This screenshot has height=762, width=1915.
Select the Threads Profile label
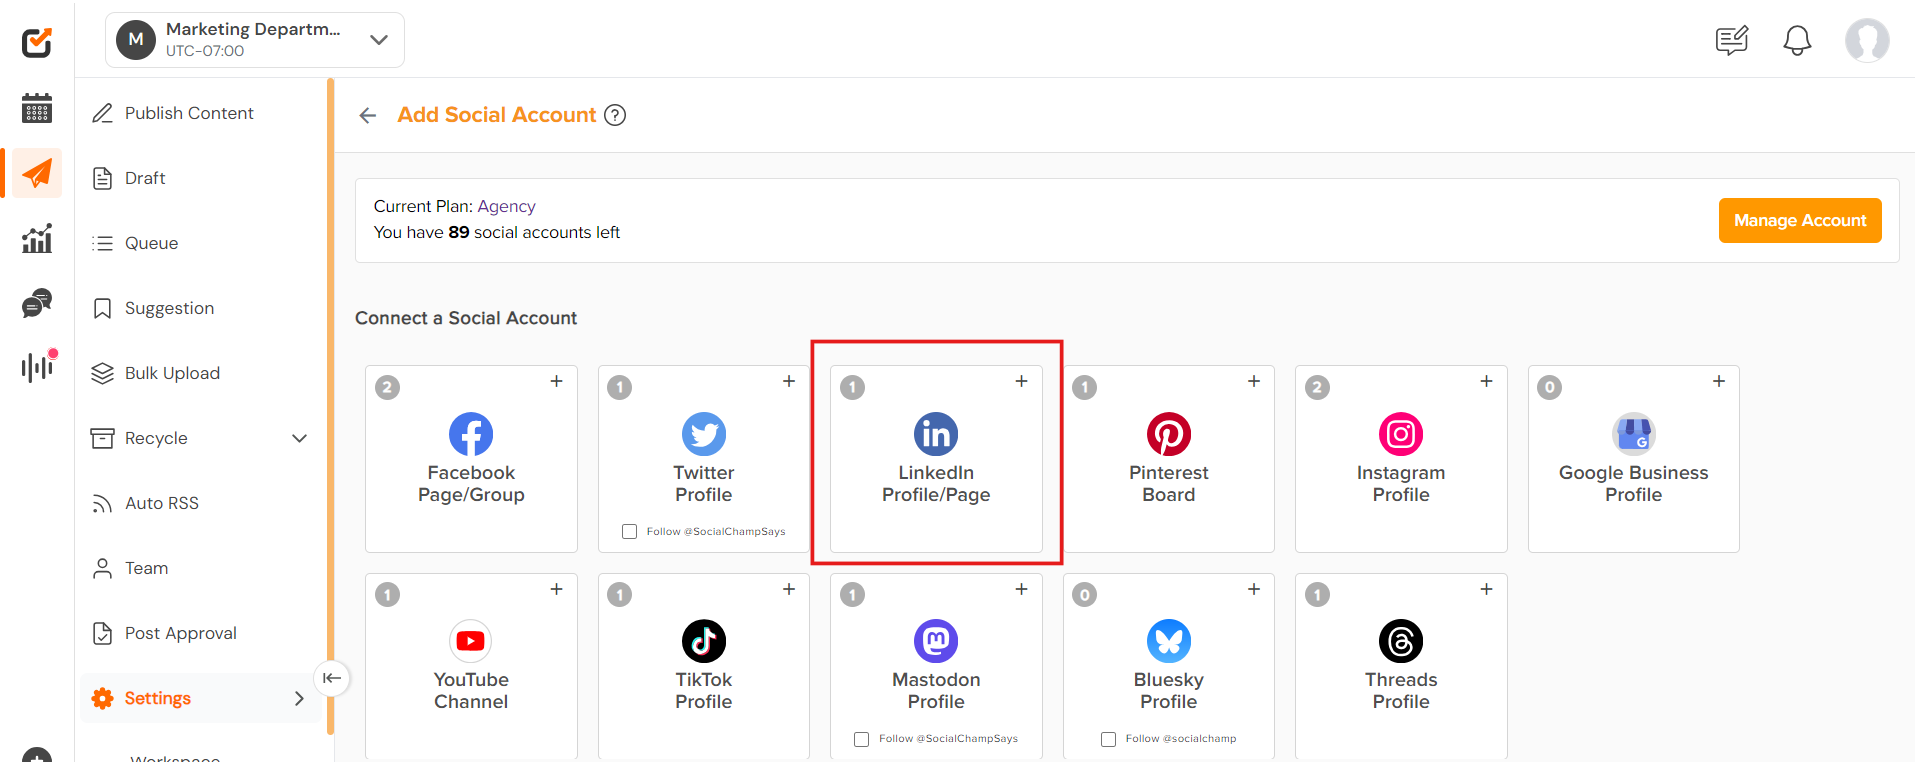point(1401,691)
